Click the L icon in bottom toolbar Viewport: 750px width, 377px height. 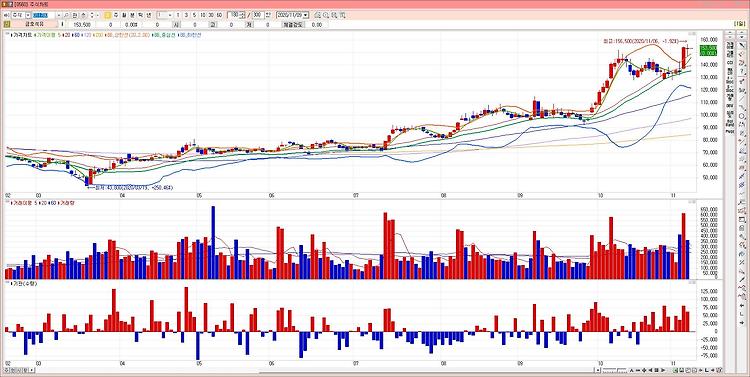[706, 370]
